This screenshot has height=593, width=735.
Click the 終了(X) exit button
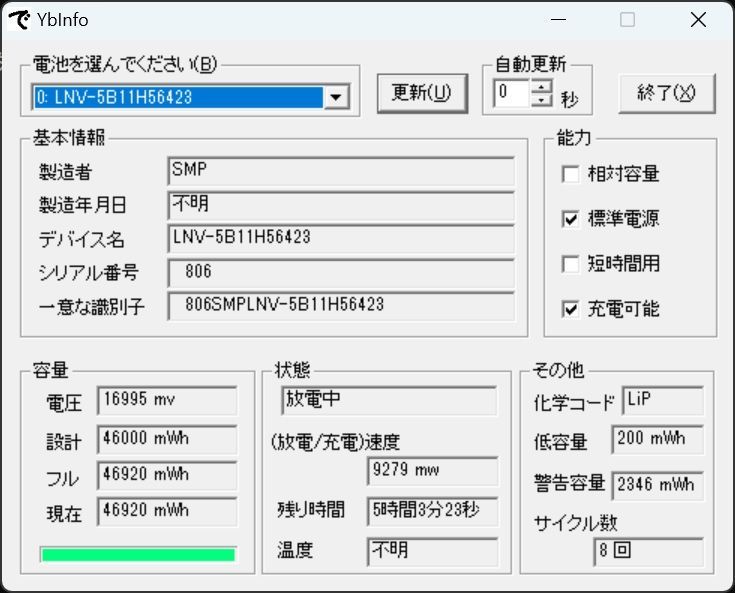[666, 93]
